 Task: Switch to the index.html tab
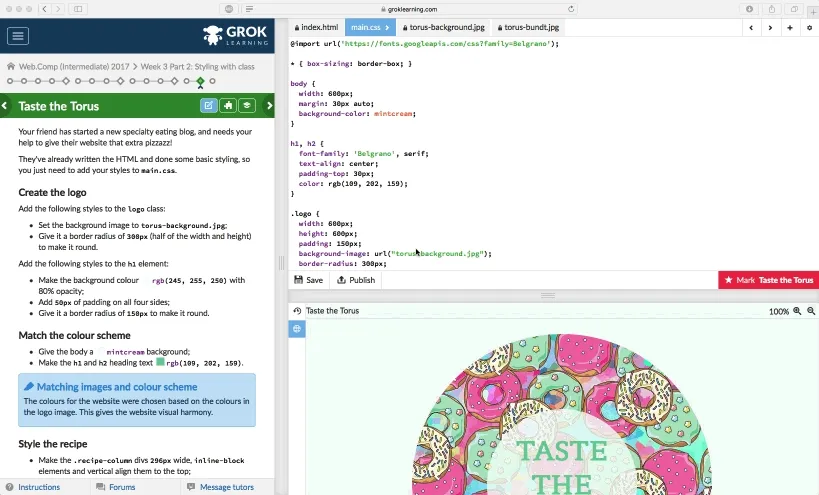(316, 27)
